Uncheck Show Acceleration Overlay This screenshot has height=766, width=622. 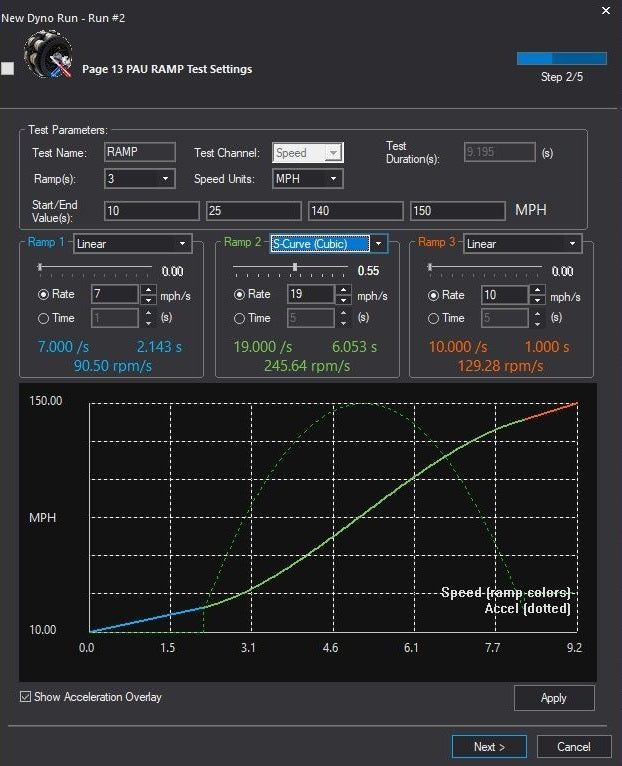(25, 697)
